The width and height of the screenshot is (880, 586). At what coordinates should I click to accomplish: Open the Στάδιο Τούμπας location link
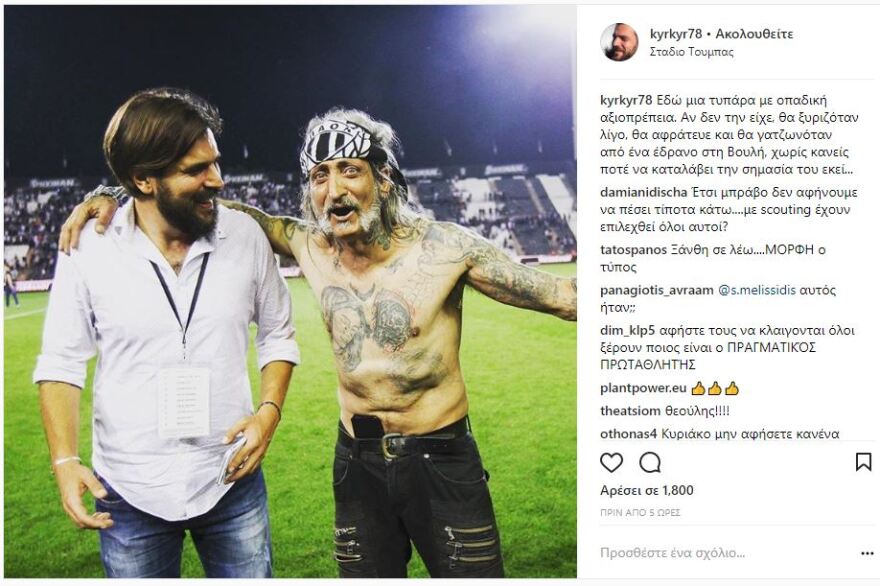pyautogui.click(x=691, y=51)
